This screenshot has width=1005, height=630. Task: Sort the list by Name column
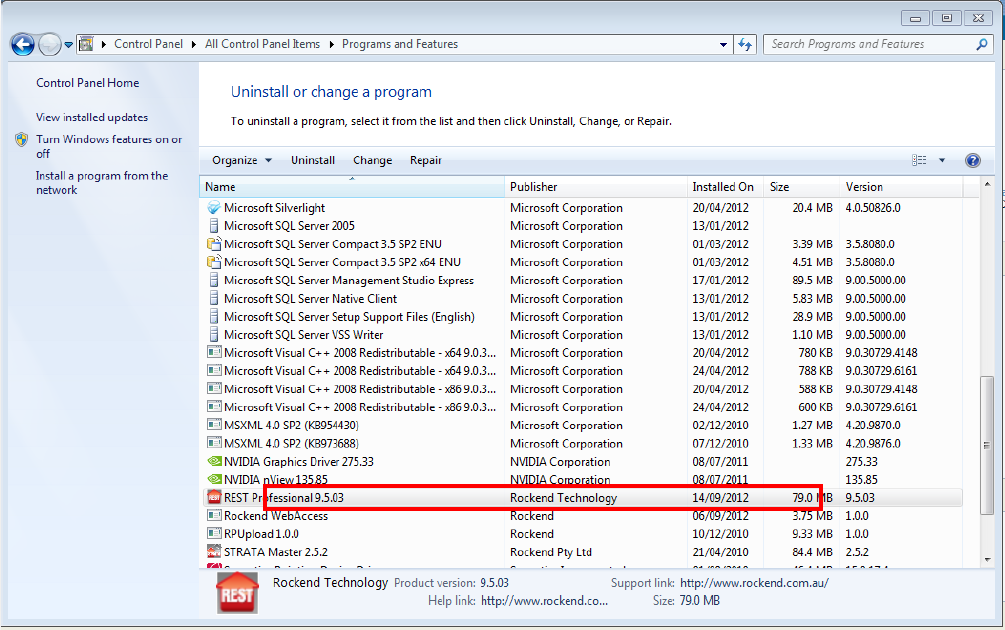click(352, 187)
